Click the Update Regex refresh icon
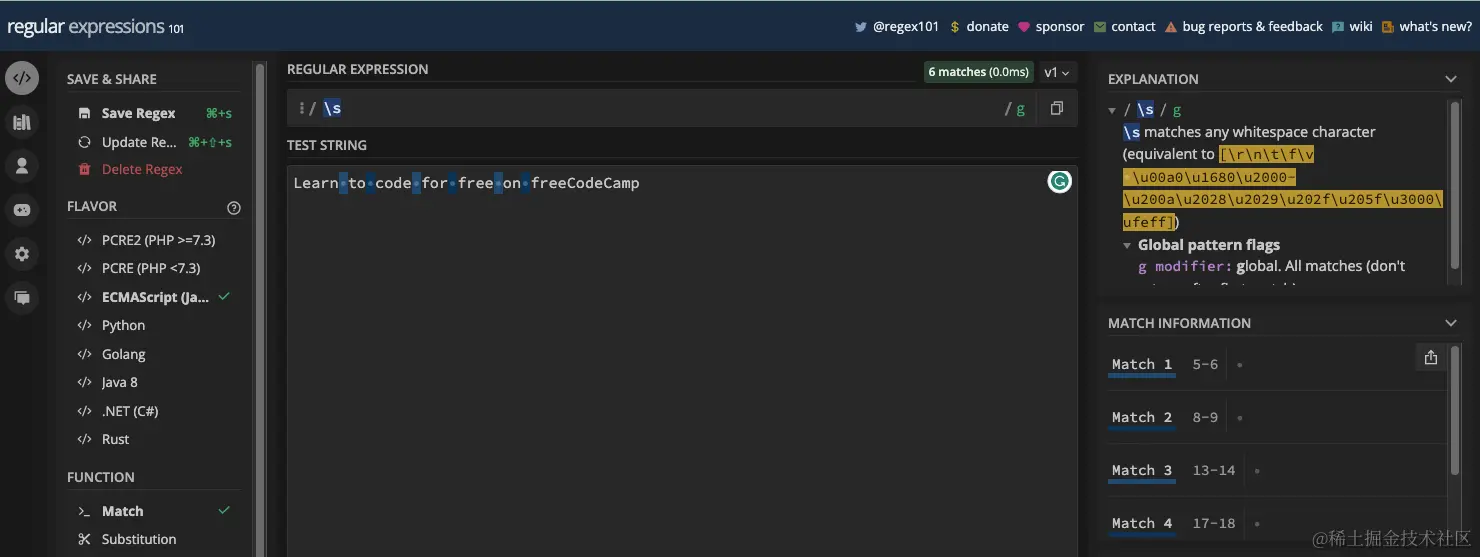This screenshot has height=557, width=1480. [x=84, y=142]
